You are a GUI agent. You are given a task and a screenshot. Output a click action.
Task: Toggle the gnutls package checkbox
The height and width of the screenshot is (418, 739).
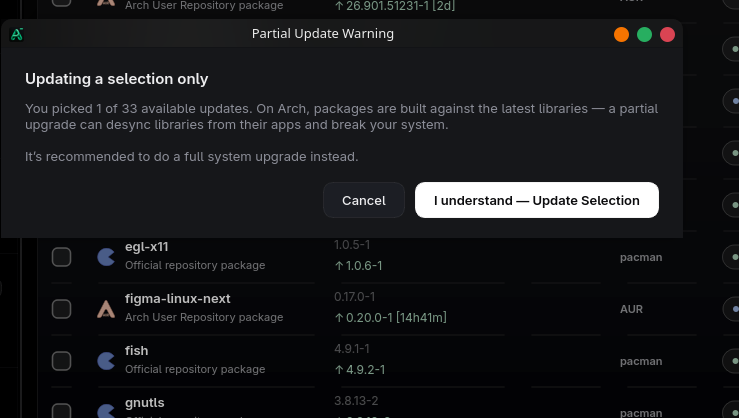pyautogui.click(x=61, y=410)
